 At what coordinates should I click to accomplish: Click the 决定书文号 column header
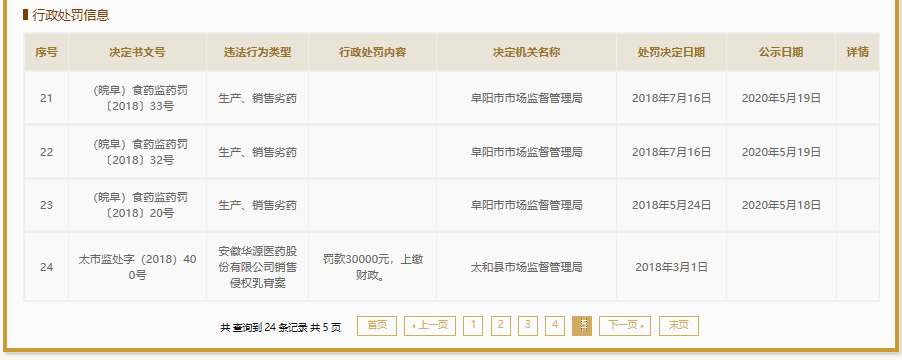137,52
